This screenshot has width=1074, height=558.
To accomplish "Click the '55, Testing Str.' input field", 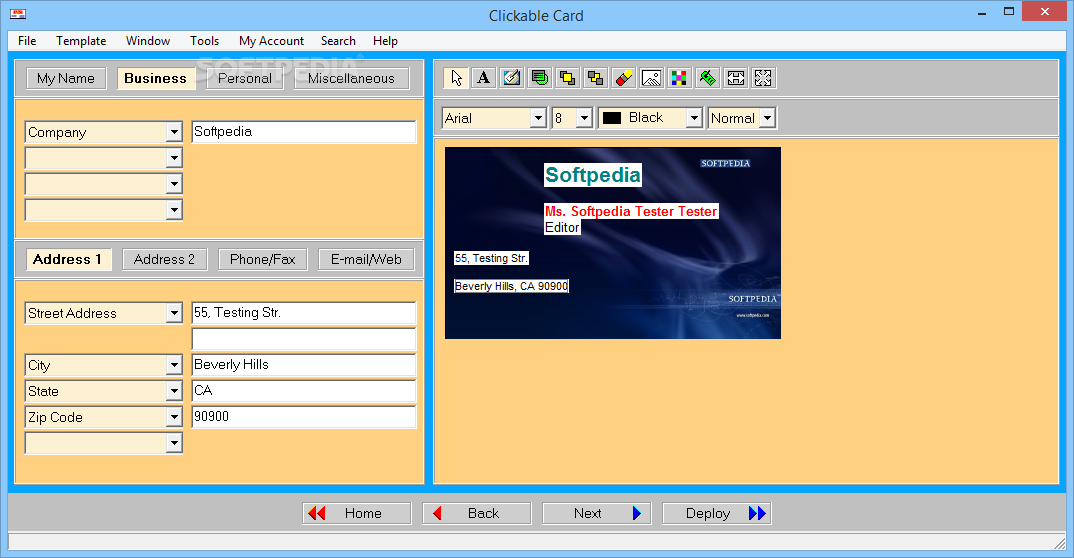I will pyautogui.click(x=303, y=313).
